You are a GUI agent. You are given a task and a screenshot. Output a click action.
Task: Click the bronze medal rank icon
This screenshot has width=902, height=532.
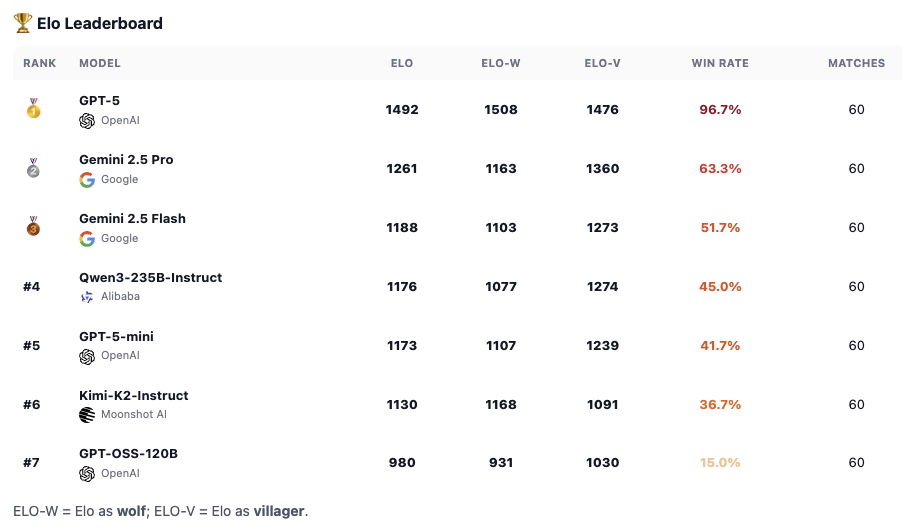(x=33, y=227)
